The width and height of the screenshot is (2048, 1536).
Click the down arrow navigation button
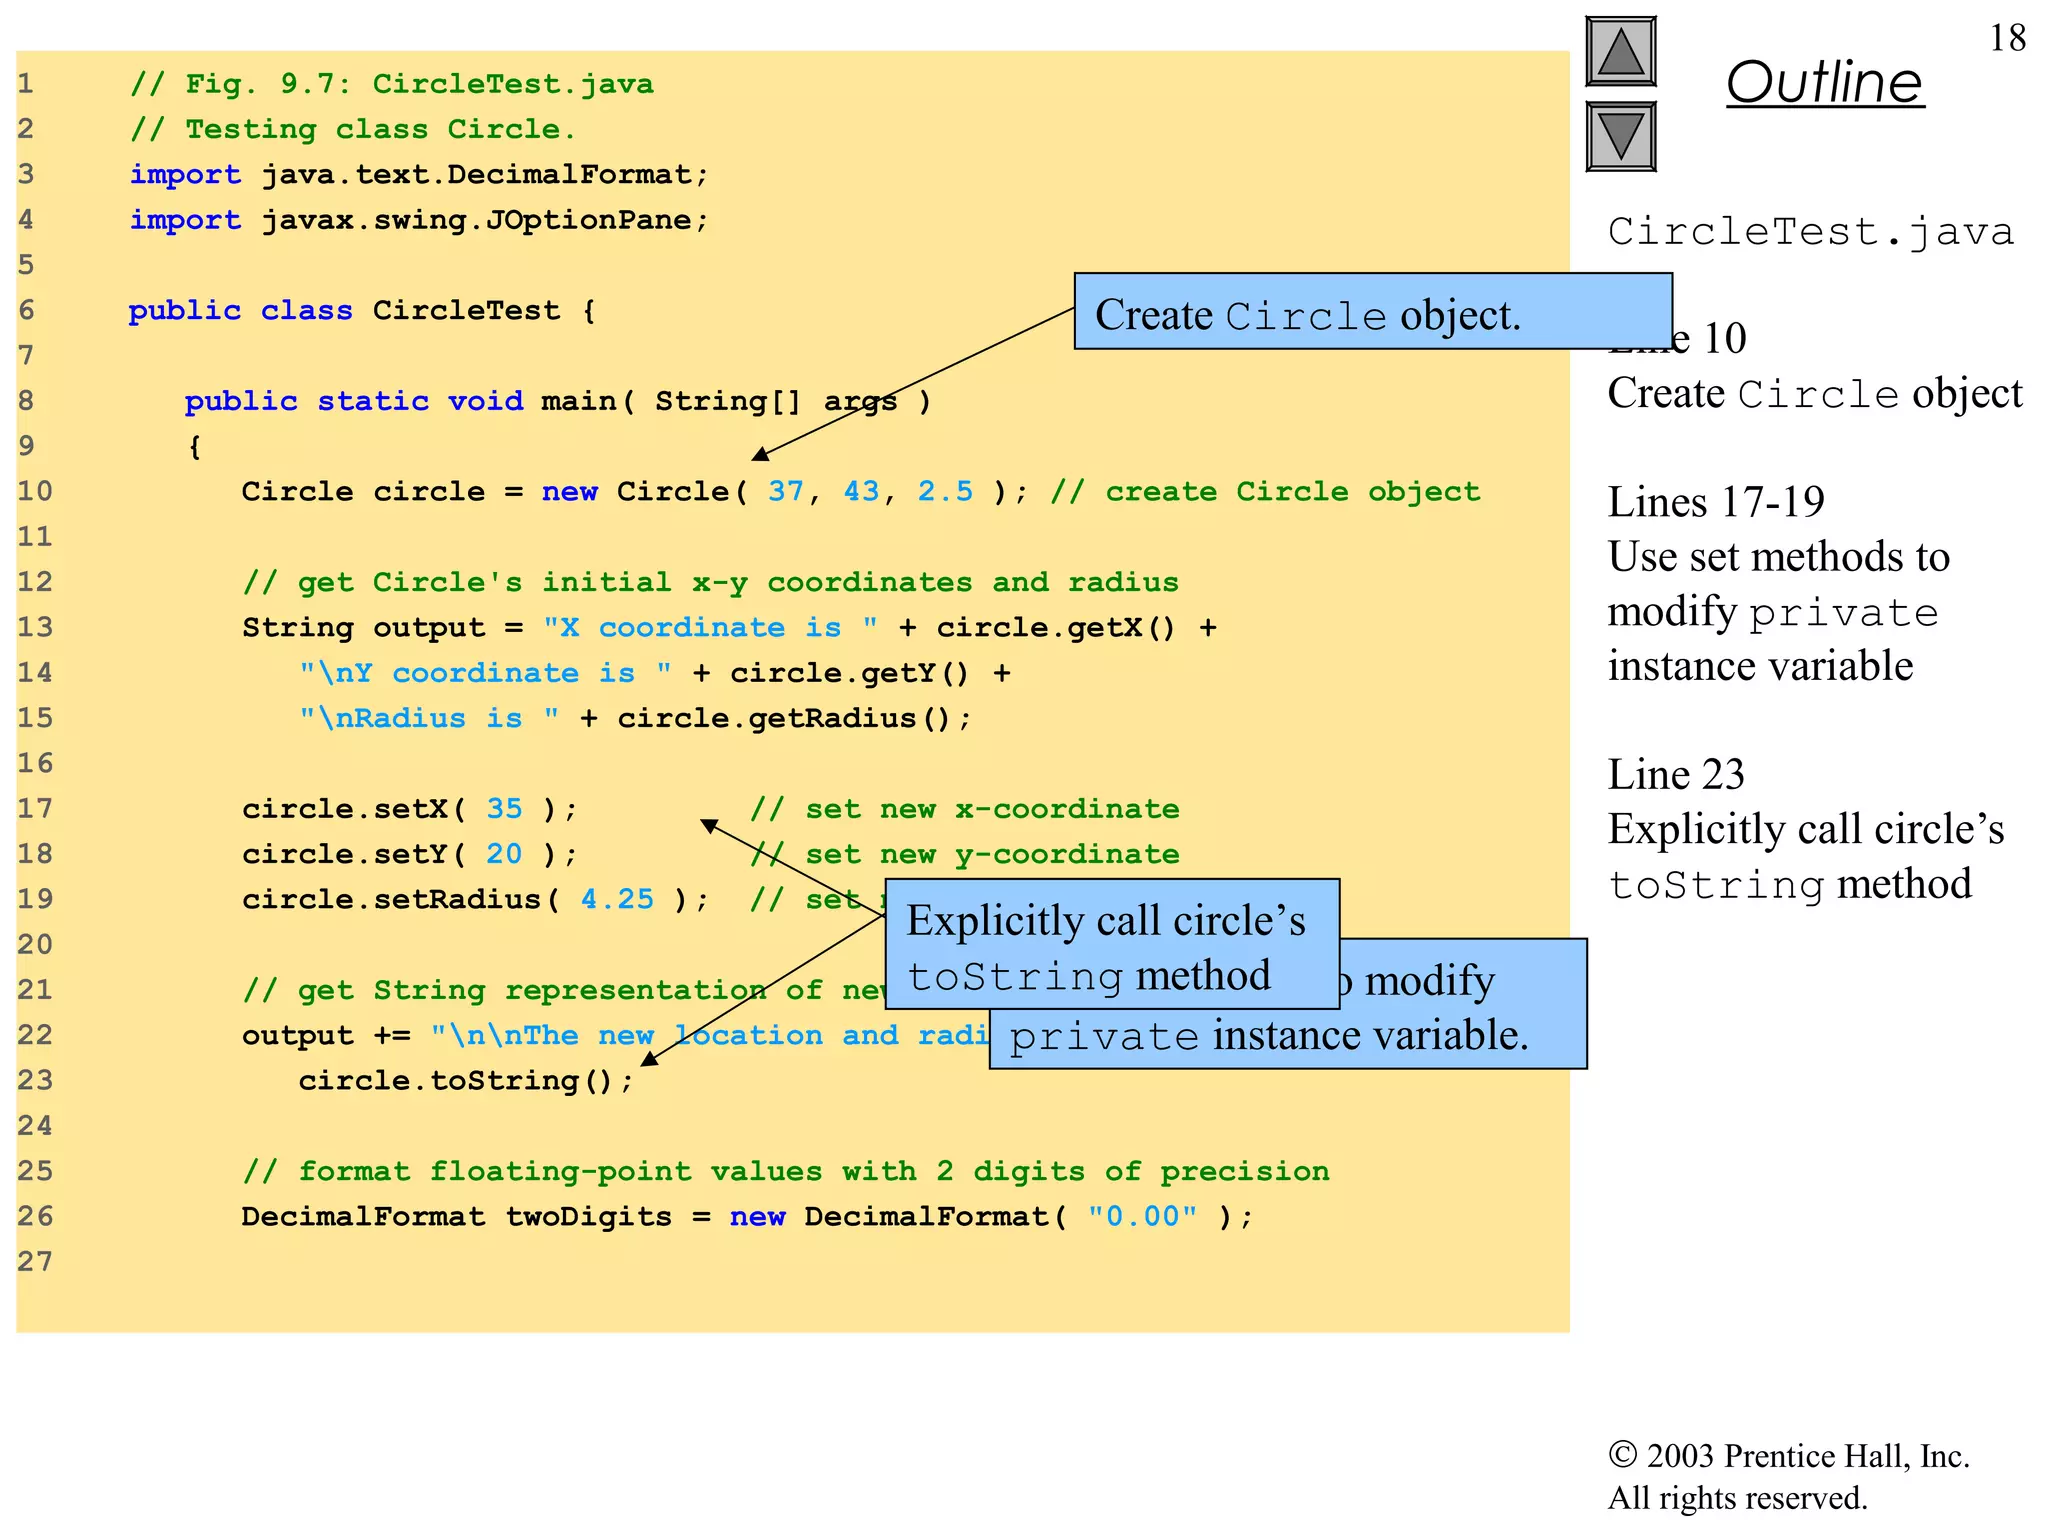(x=1621, y=136)
